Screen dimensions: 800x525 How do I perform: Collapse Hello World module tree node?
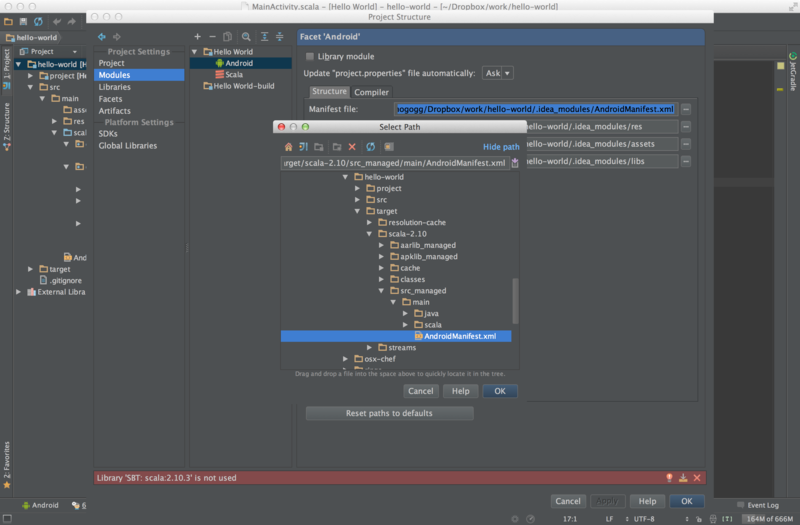194,52
